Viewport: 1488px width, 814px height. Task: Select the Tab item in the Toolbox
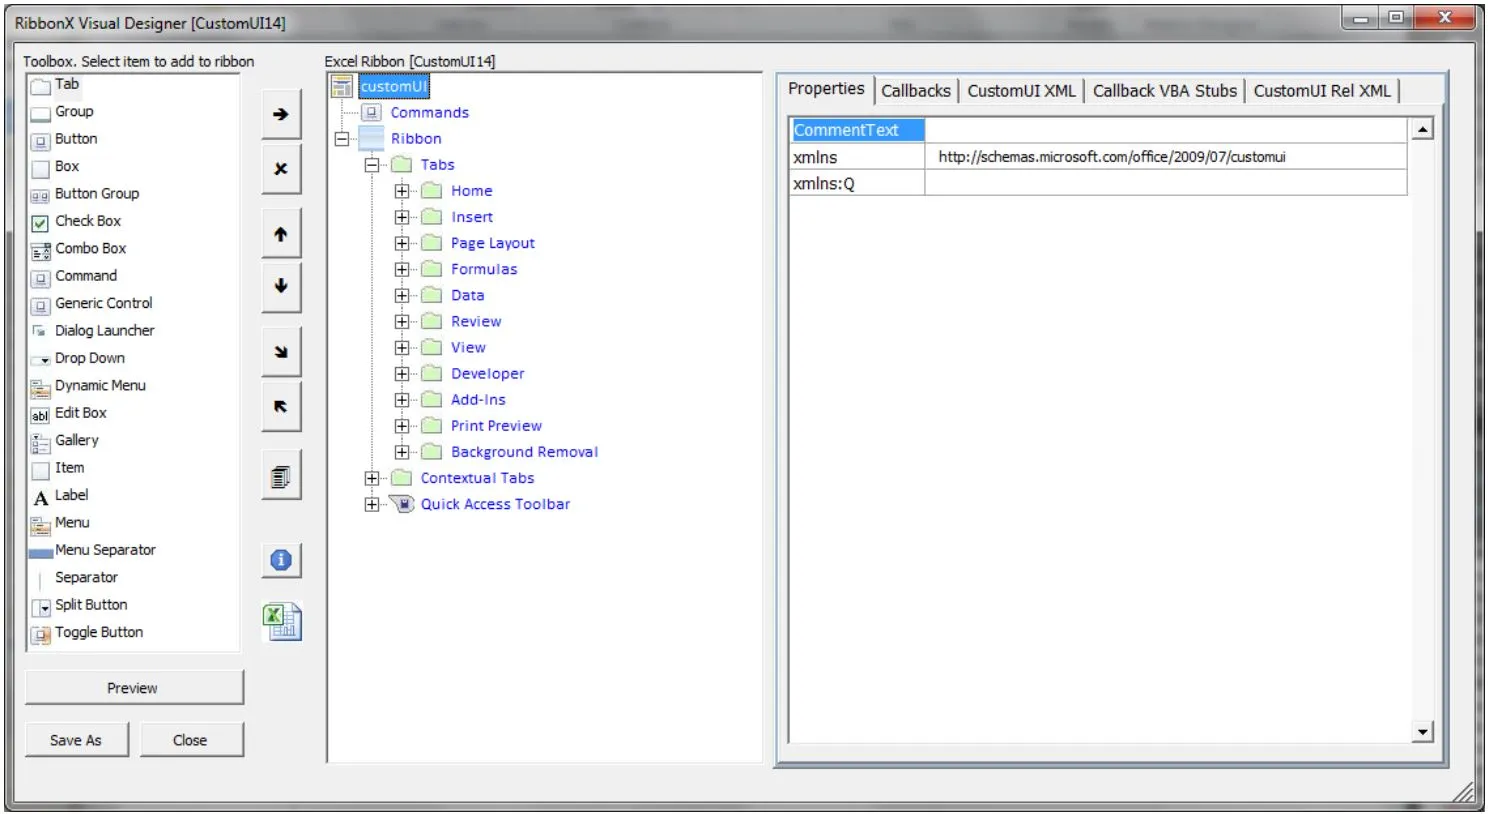point(67,85)
